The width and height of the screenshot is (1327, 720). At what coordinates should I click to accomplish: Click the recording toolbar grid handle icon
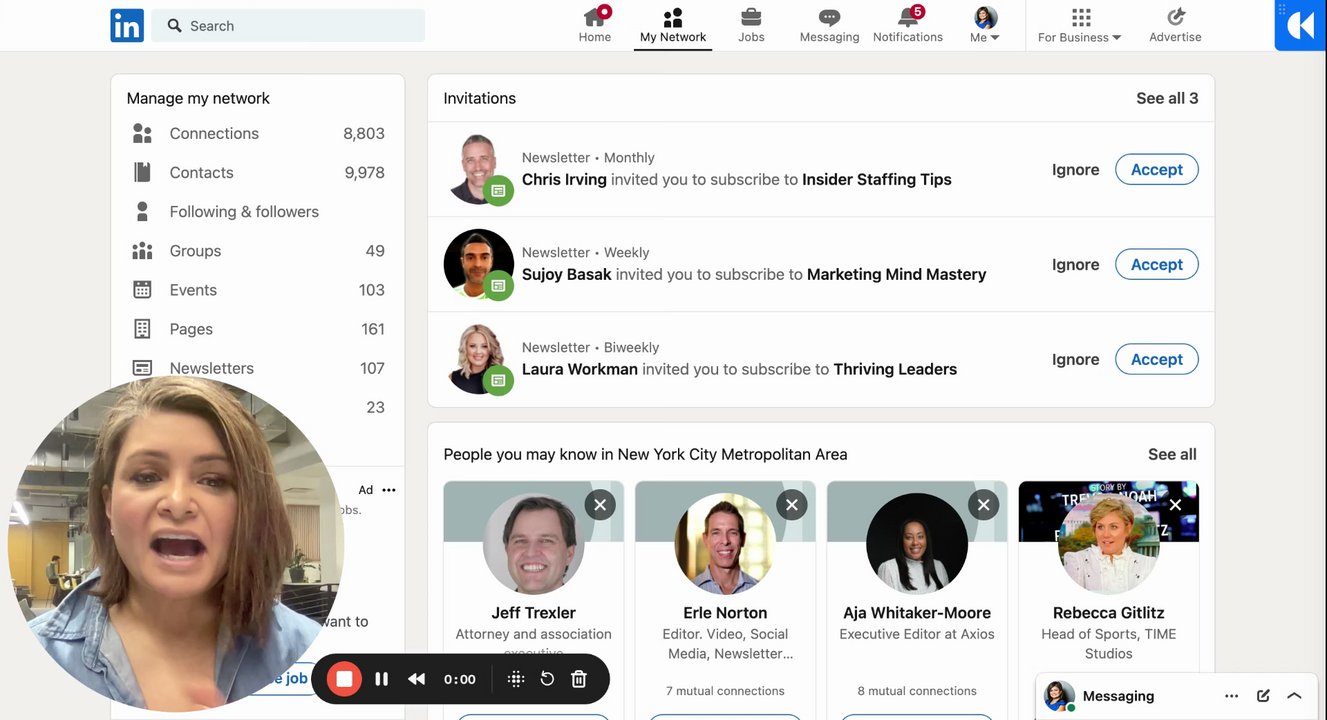[x=516, y=679]
